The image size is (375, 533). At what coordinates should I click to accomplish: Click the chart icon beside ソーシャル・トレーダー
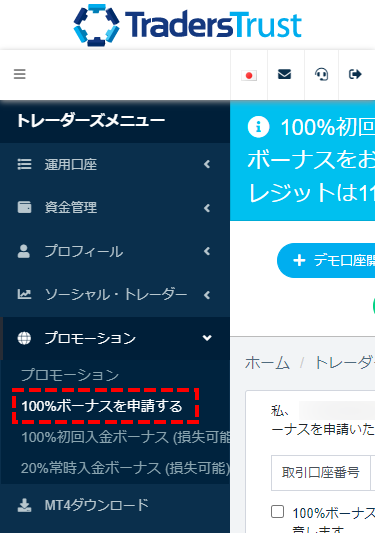(24, 294)
